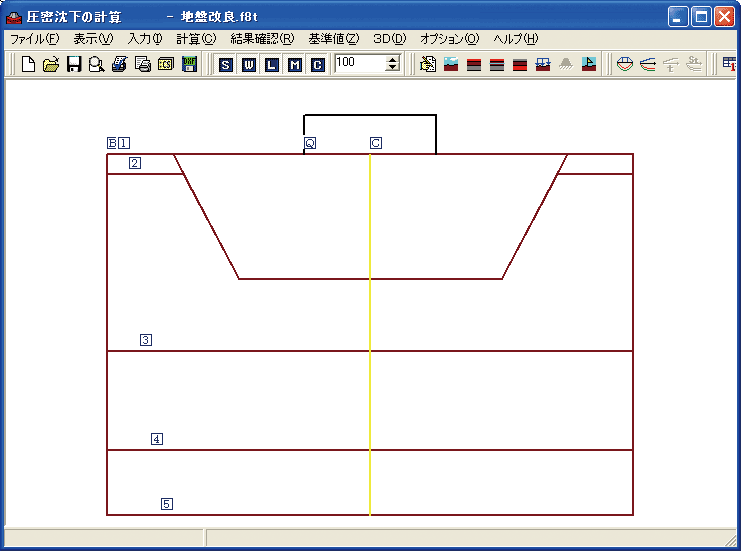Click the table grid icon at toolbar end
741x551 pixels.
[x=729, y=64]
